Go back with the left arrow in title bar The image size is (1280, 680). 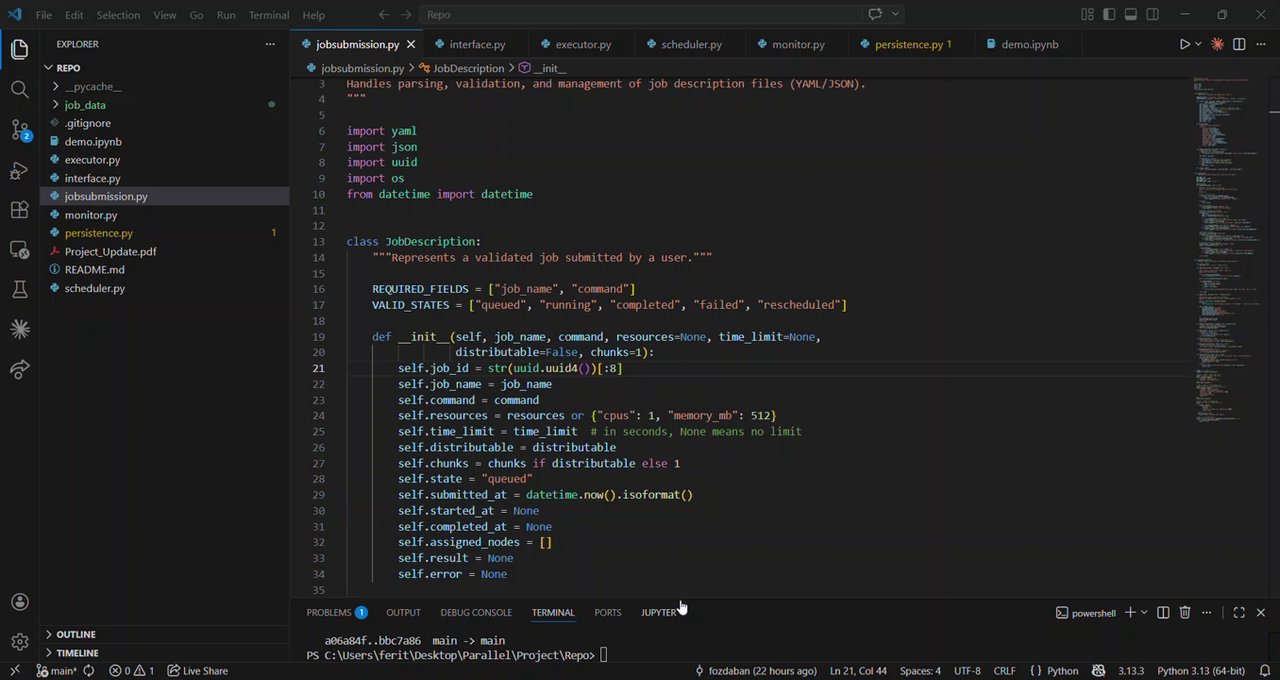pos(384,15)
